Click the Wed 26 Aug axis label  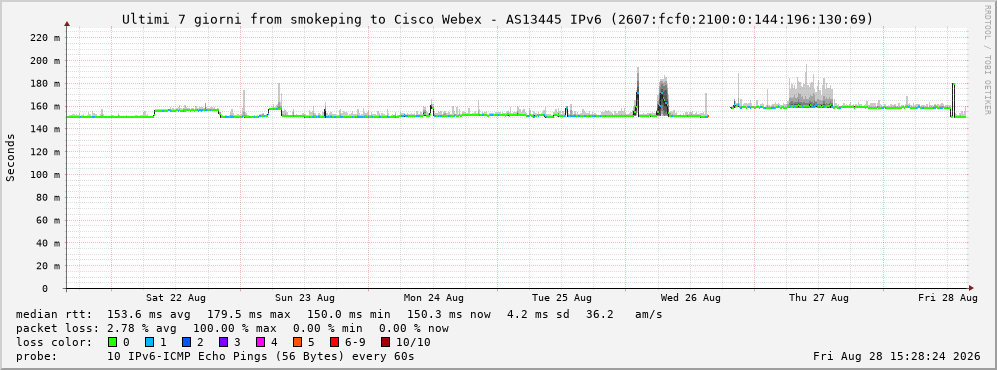tap(691, 298)
